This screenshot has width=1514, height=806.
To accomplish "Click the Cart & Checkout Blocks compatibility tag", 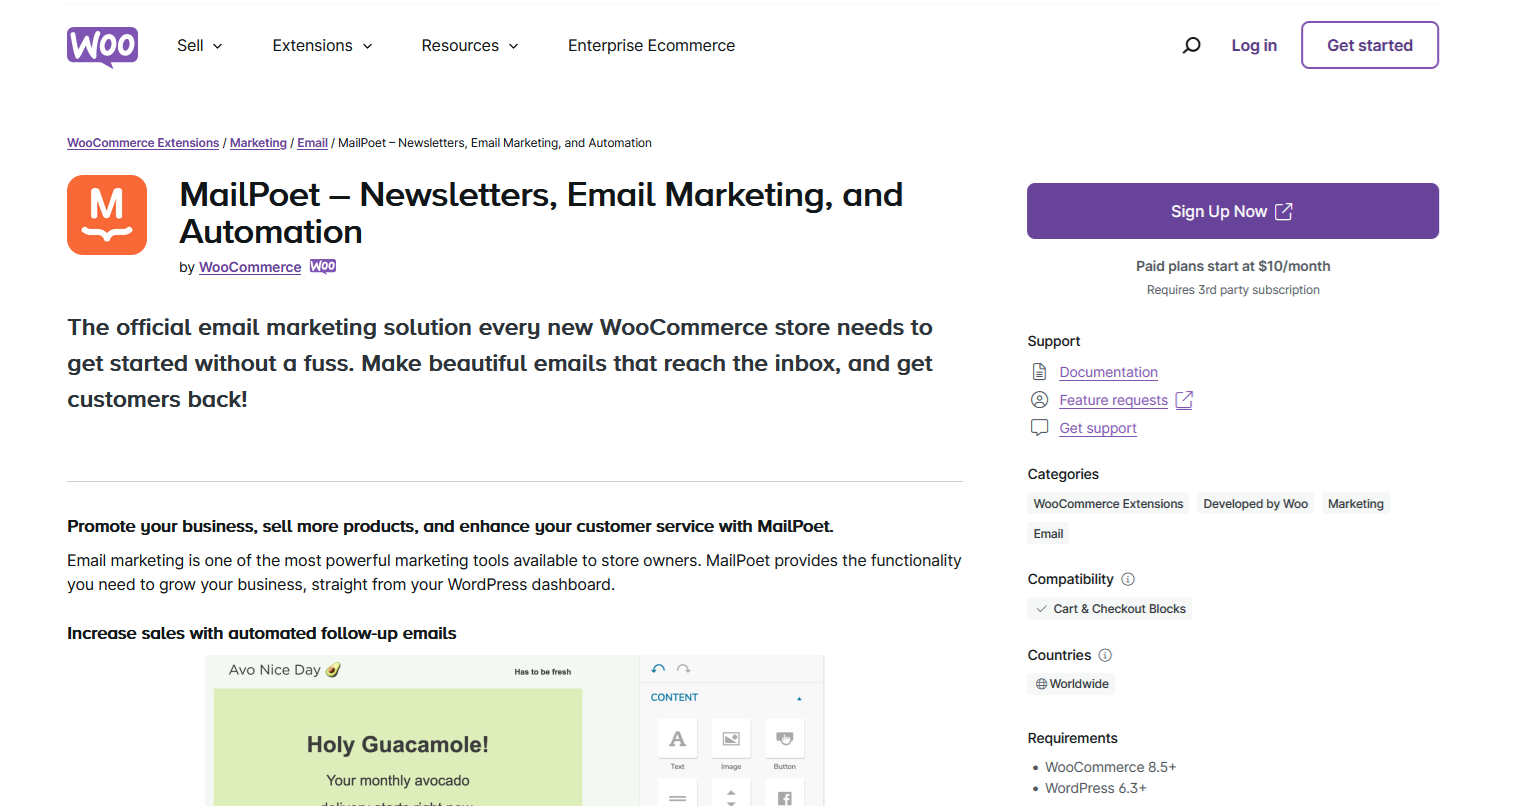I will (x=1110, y=609).
